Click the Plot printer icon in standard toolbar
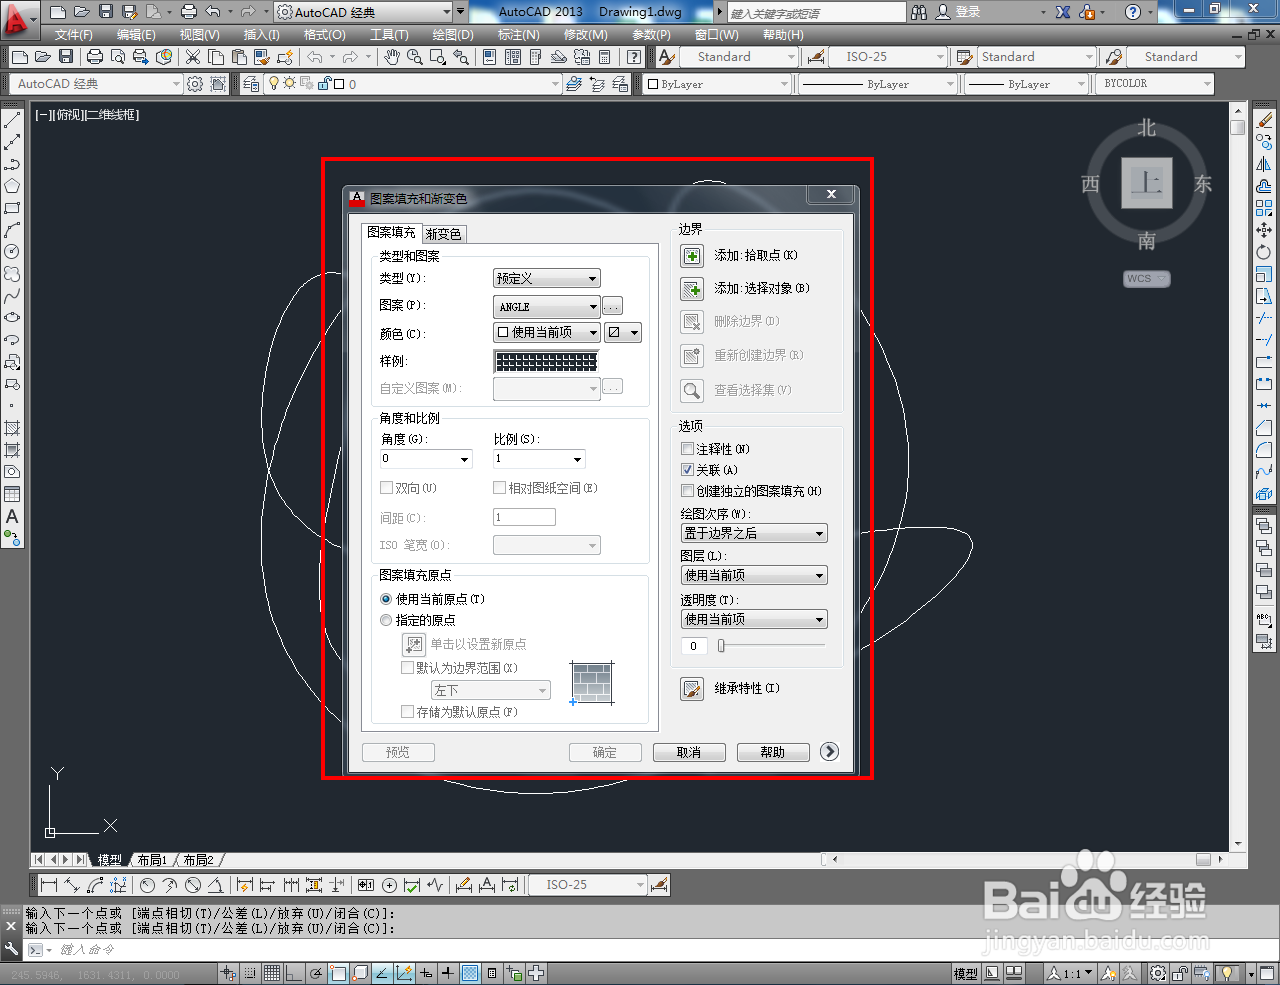This screenshot has width=1280, height=985. 95,57
